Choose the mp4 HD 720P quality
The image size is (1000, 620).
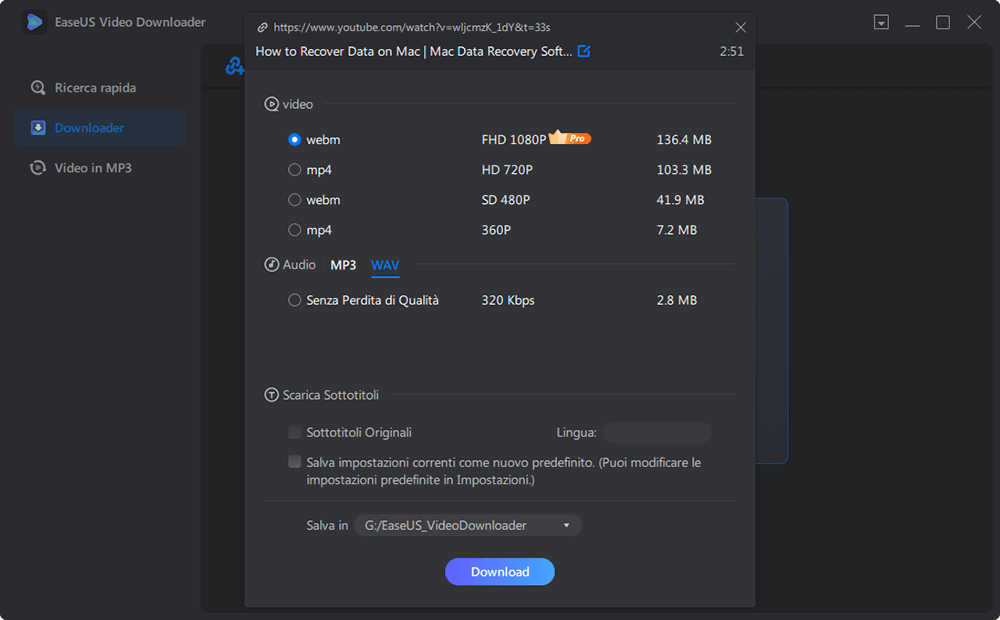[x=294, y=169]
